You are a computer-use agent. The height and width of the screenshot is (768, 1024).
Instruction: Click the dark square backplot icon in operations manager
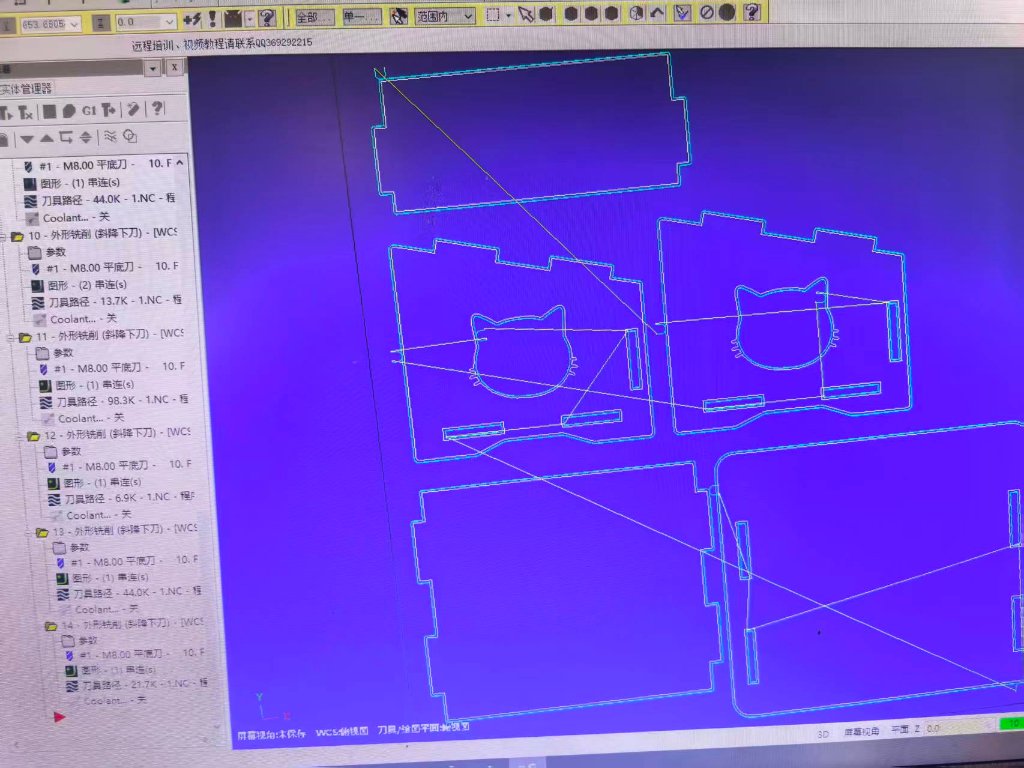(x=50, y=112)
